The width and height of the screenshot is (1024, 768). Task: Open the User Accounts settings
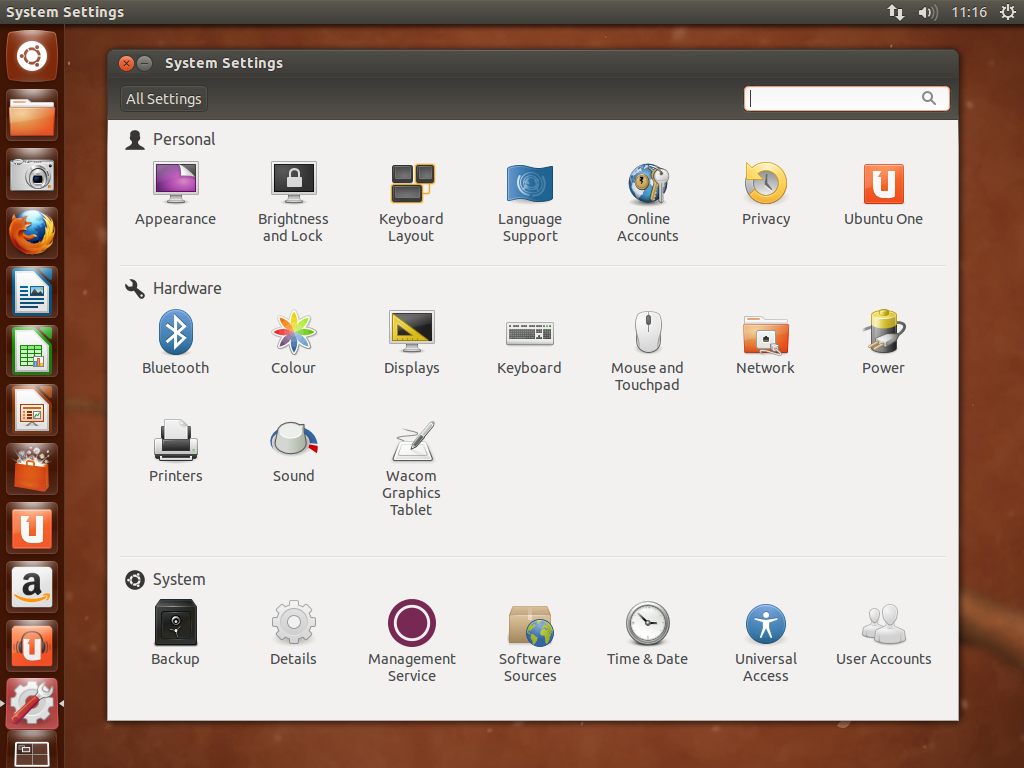(x=883, y=622)
